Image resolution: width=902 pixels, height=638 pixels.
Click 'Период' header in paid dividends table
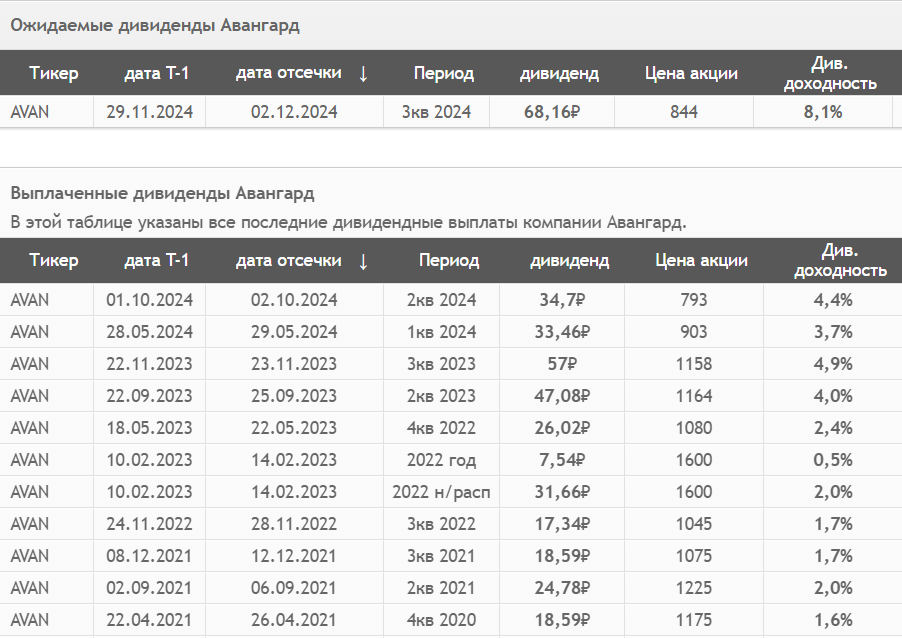click(449, 261)
